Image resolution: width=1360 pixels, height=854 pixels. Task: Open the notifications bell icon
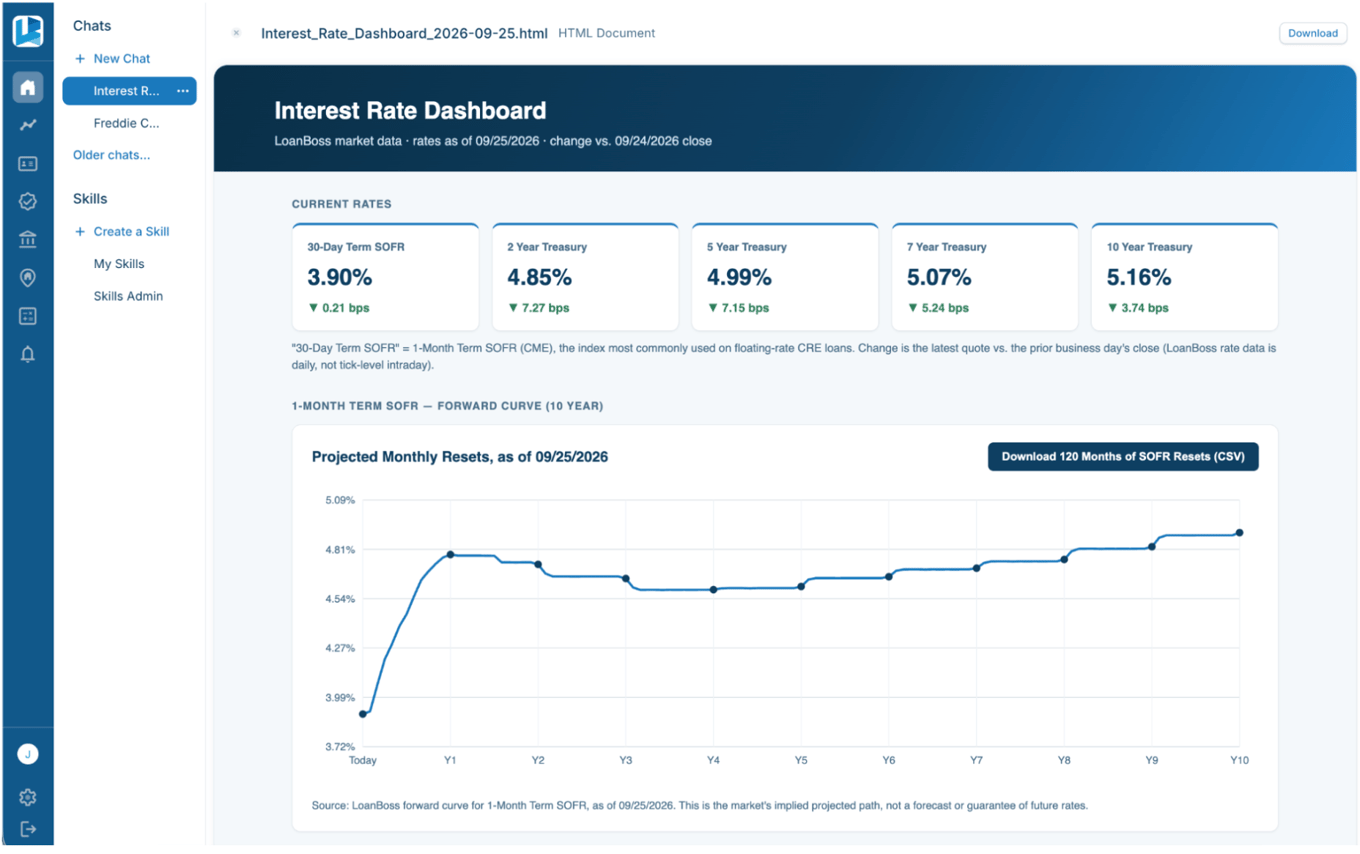28,354
